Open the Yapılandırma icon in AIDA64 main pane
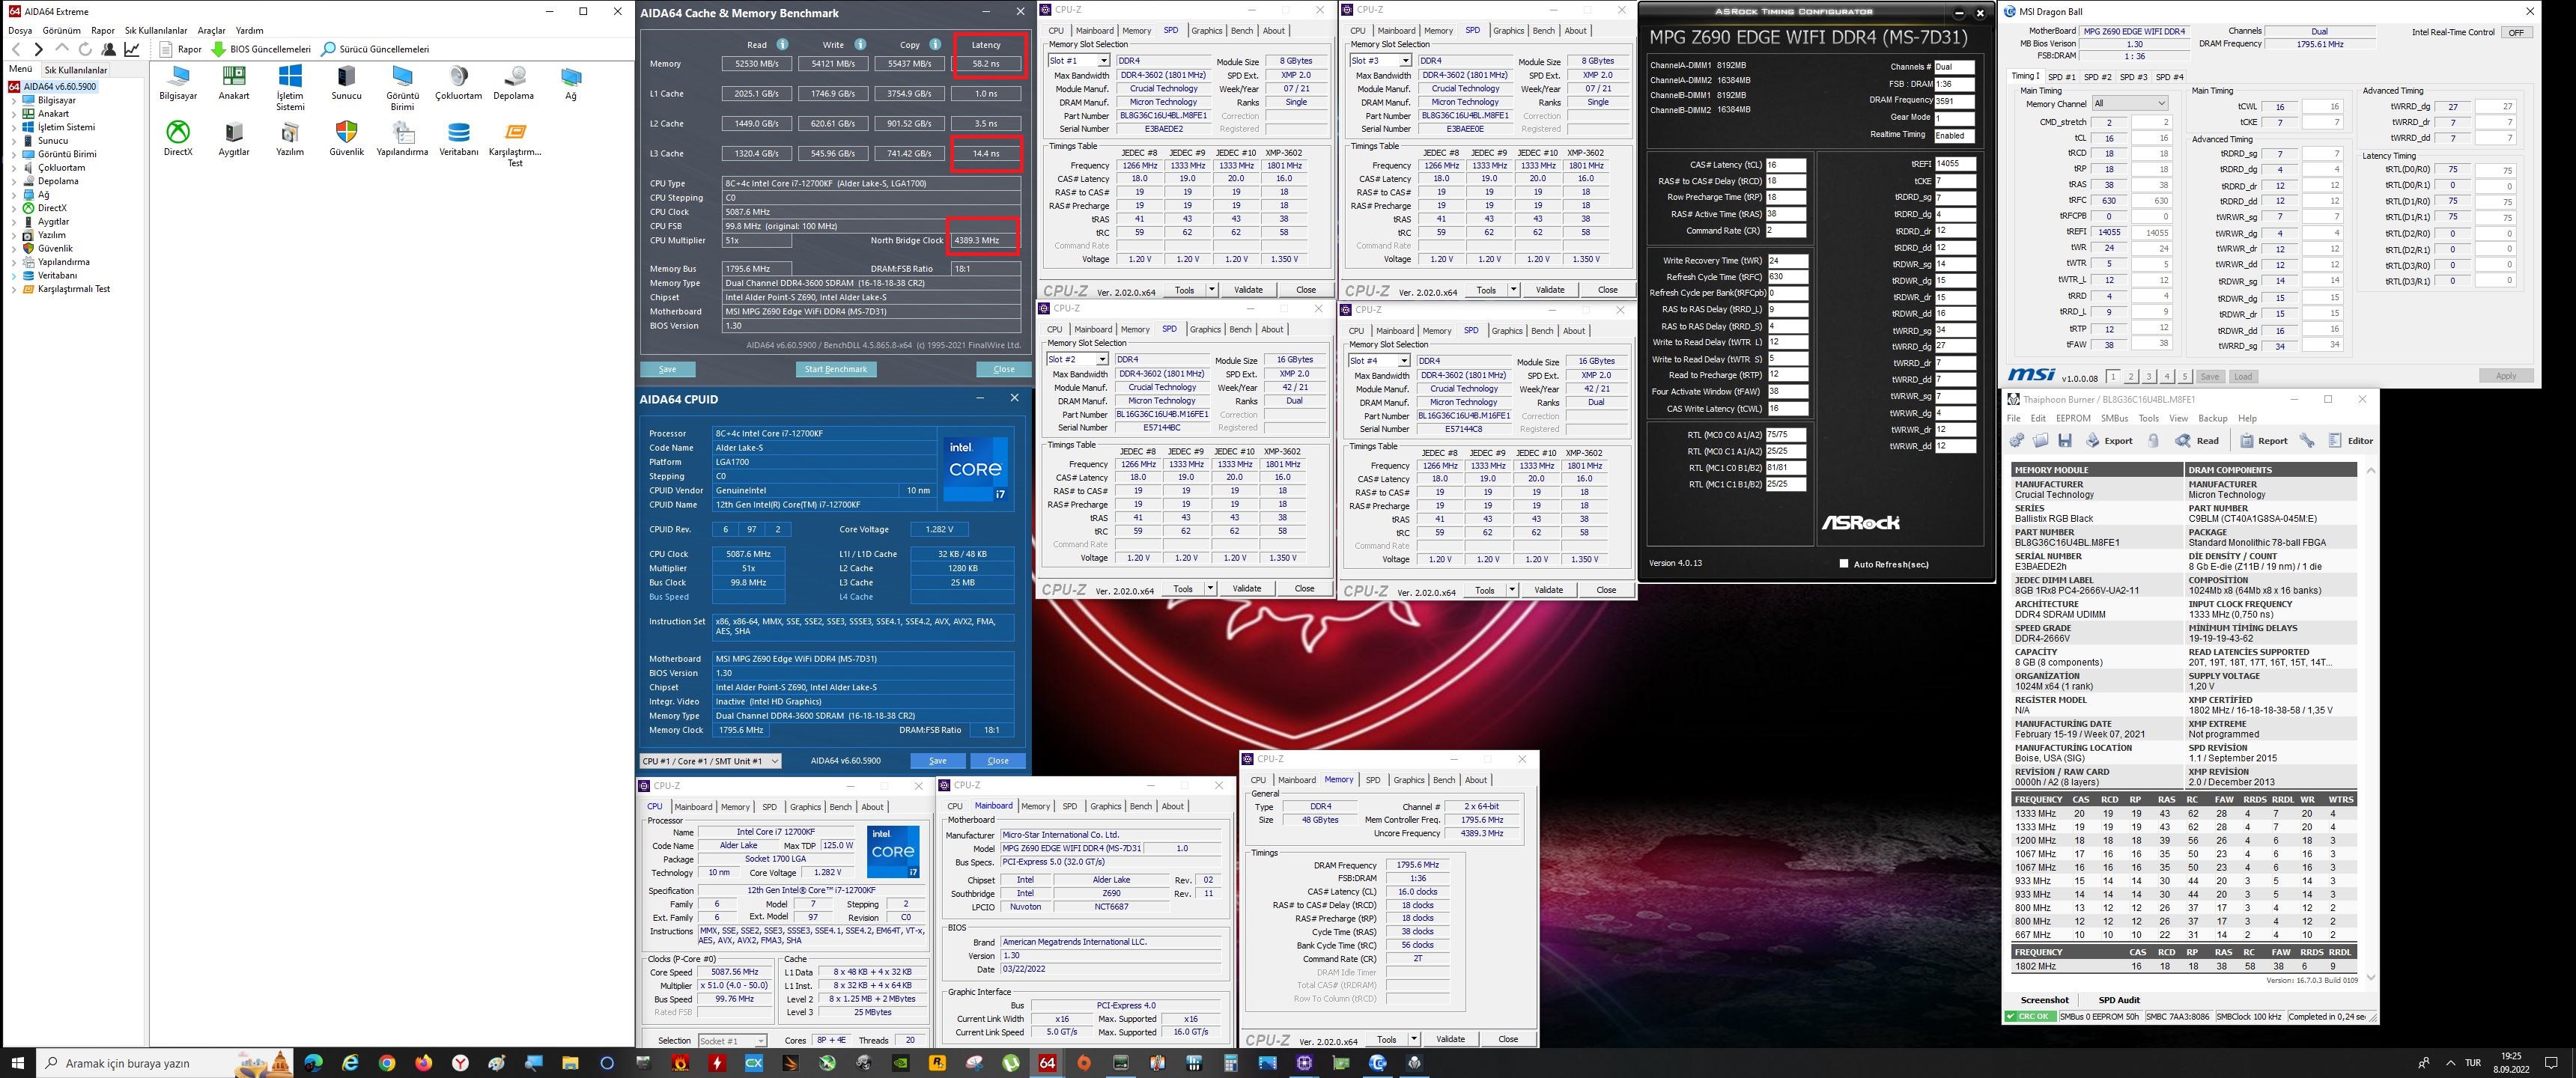 click(402, 139)
